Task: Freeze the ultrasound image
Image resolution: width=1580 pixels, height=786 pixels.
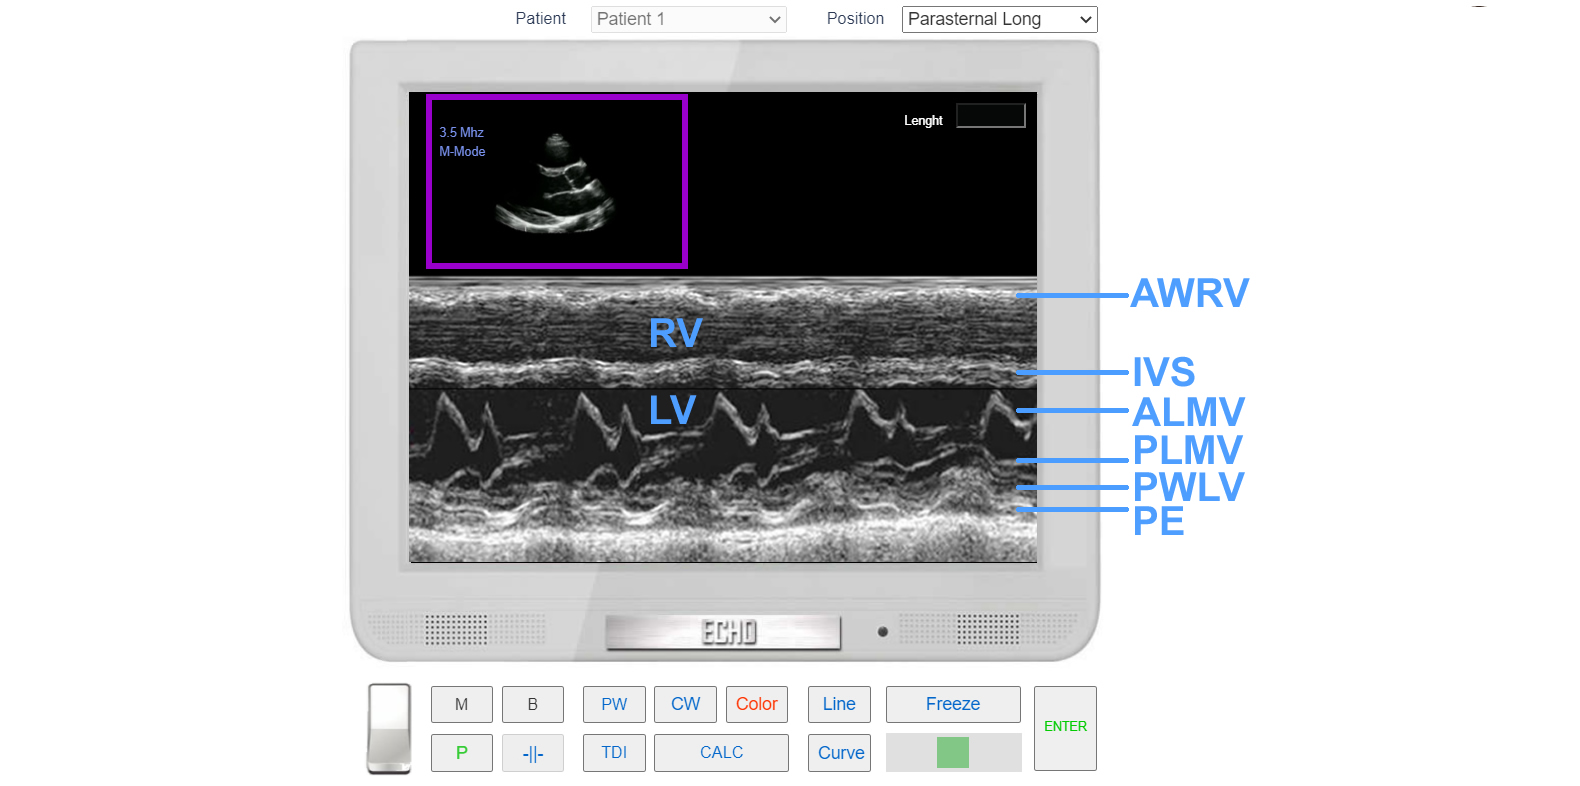Action: click(953, 704)
